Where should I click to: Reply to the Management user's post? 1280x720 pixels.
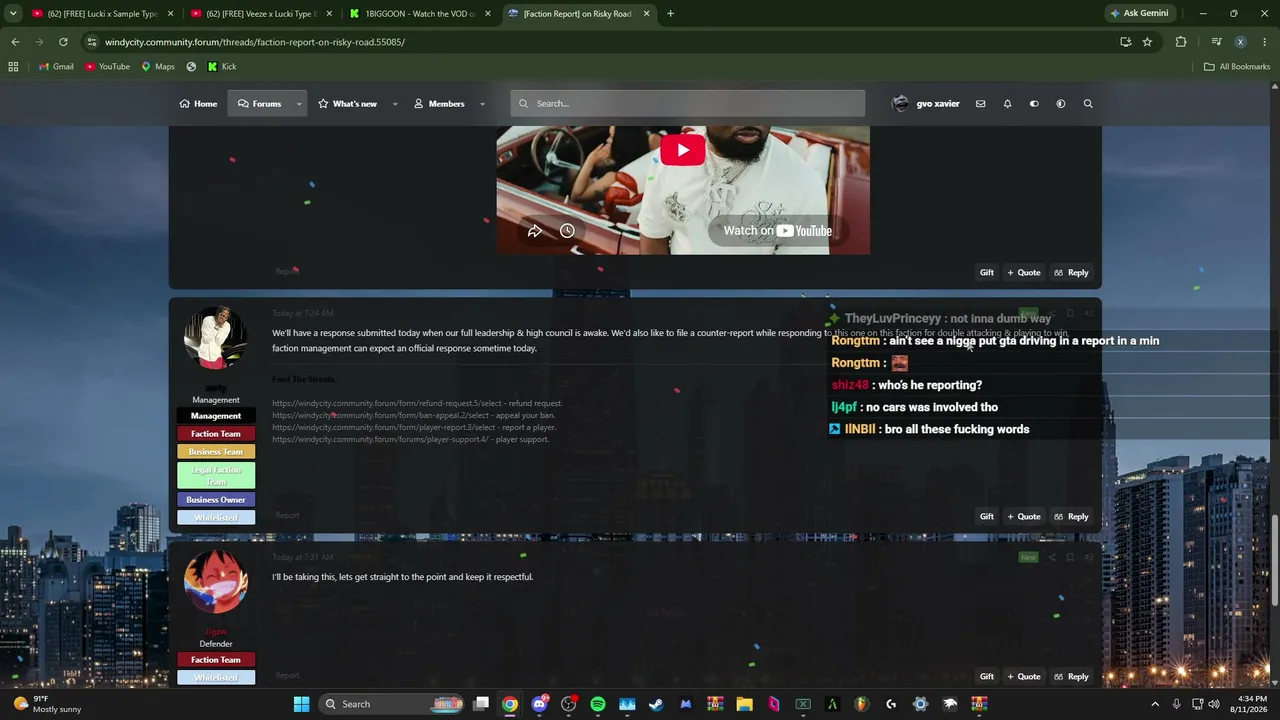pyautogui.click(x=1072, y=517)
